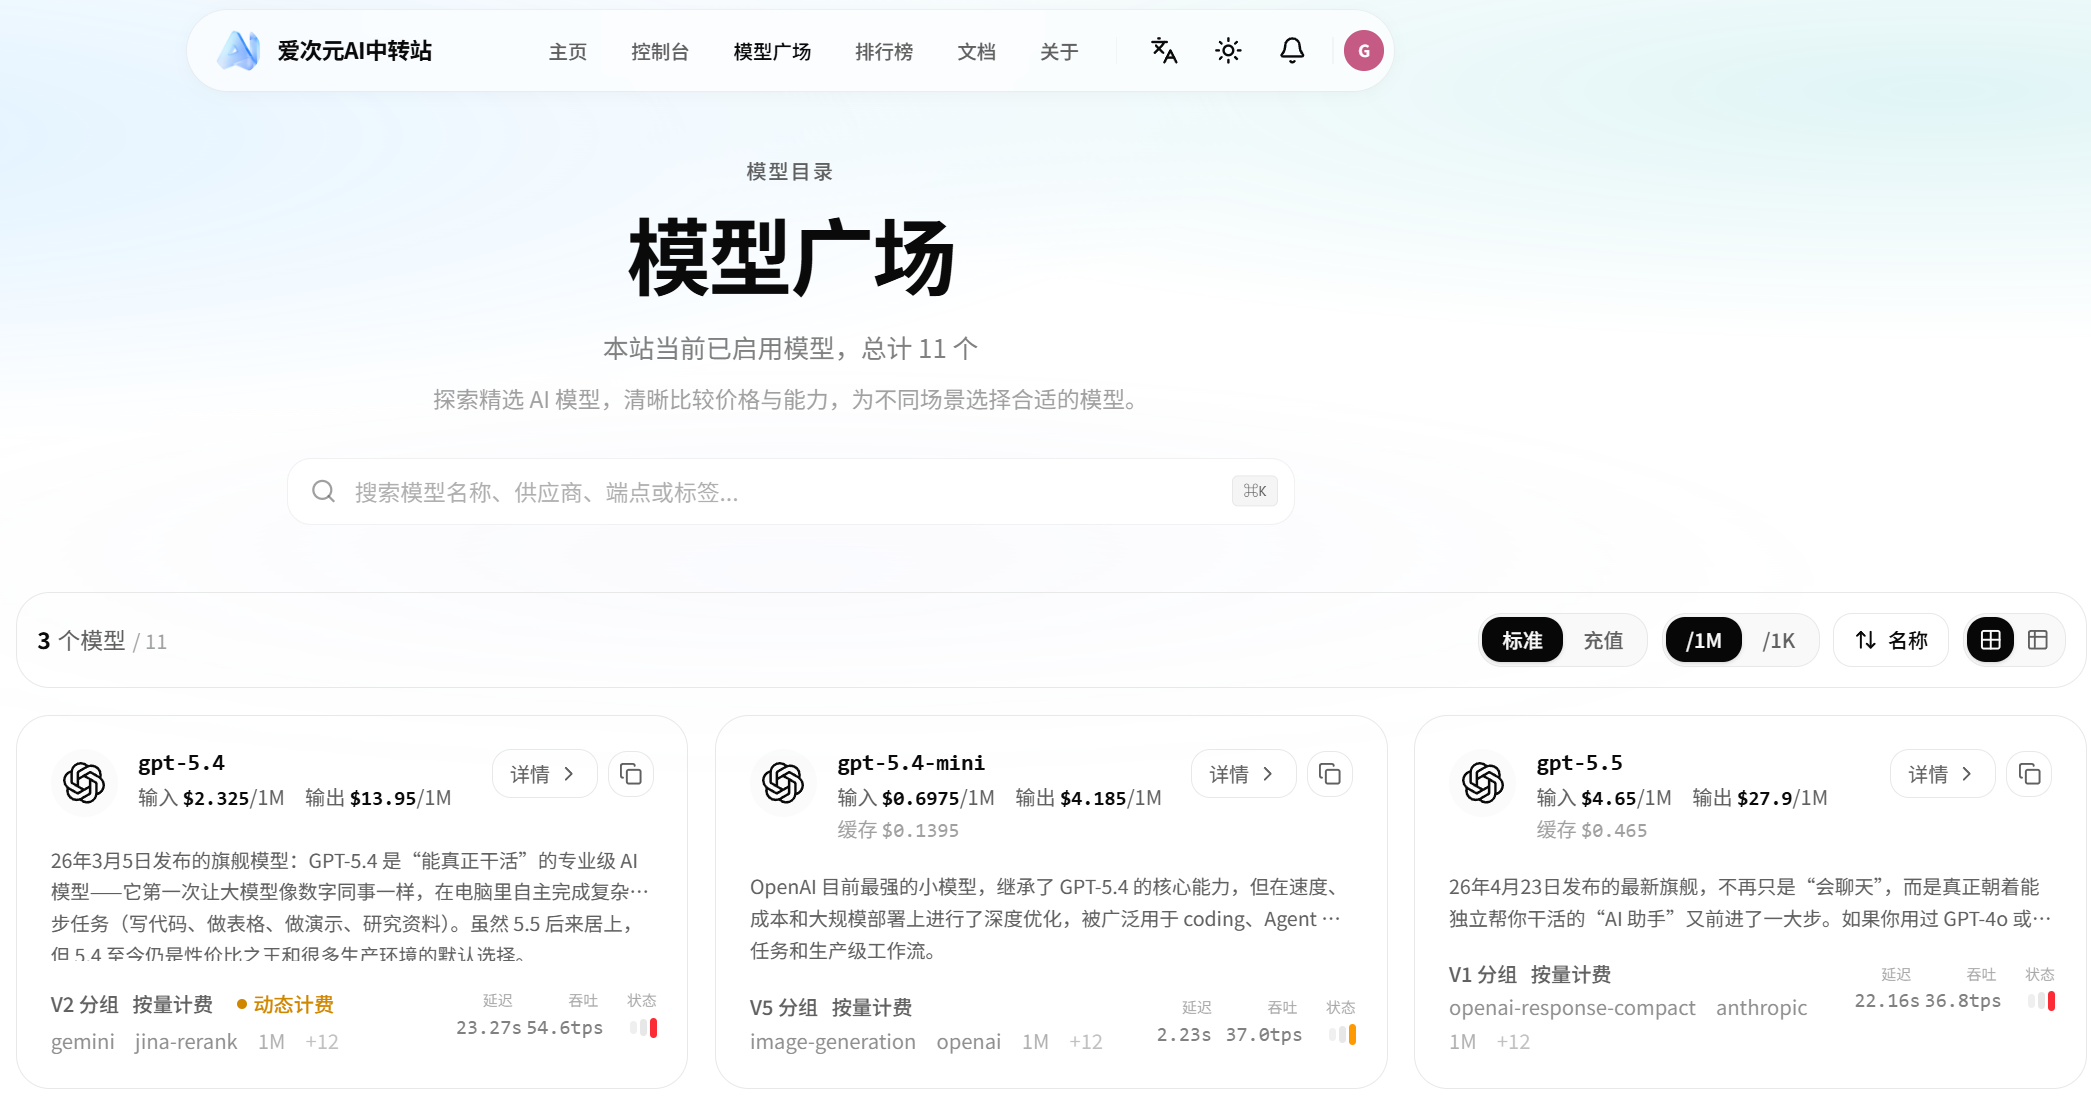
Task: Open the 排行榜 nav item
Action: 884,52
